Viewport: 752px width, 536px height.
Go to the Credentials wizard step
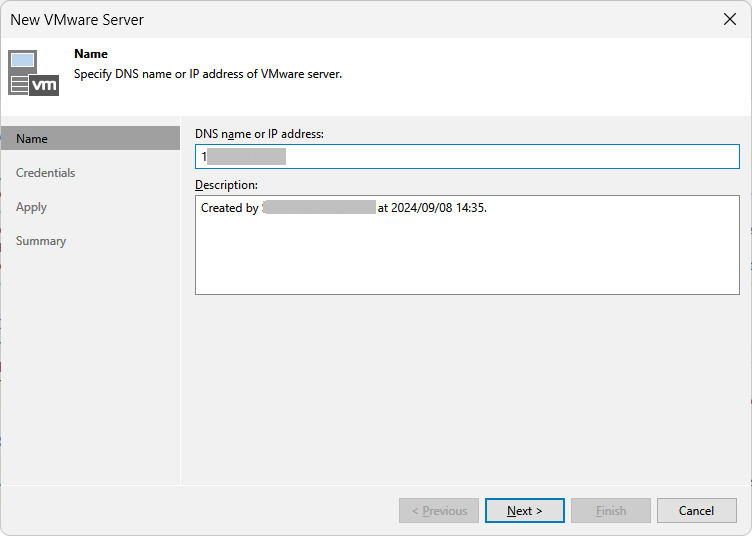click(x=46, y=173)
